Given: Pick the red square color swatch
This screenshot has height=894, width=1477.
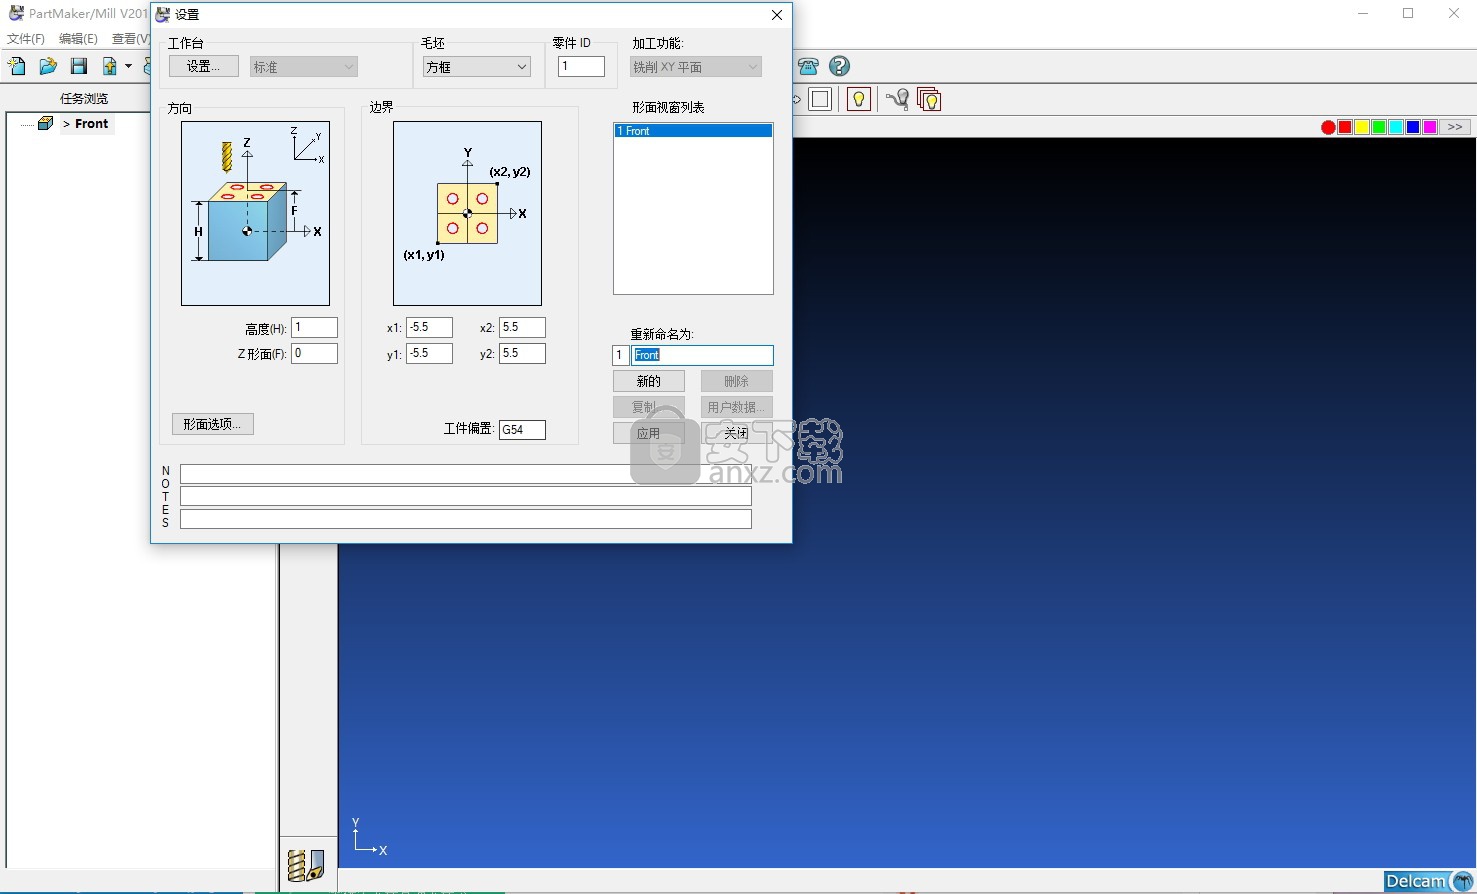Looking at the screenshot, I should click(x=1345, y=127).
